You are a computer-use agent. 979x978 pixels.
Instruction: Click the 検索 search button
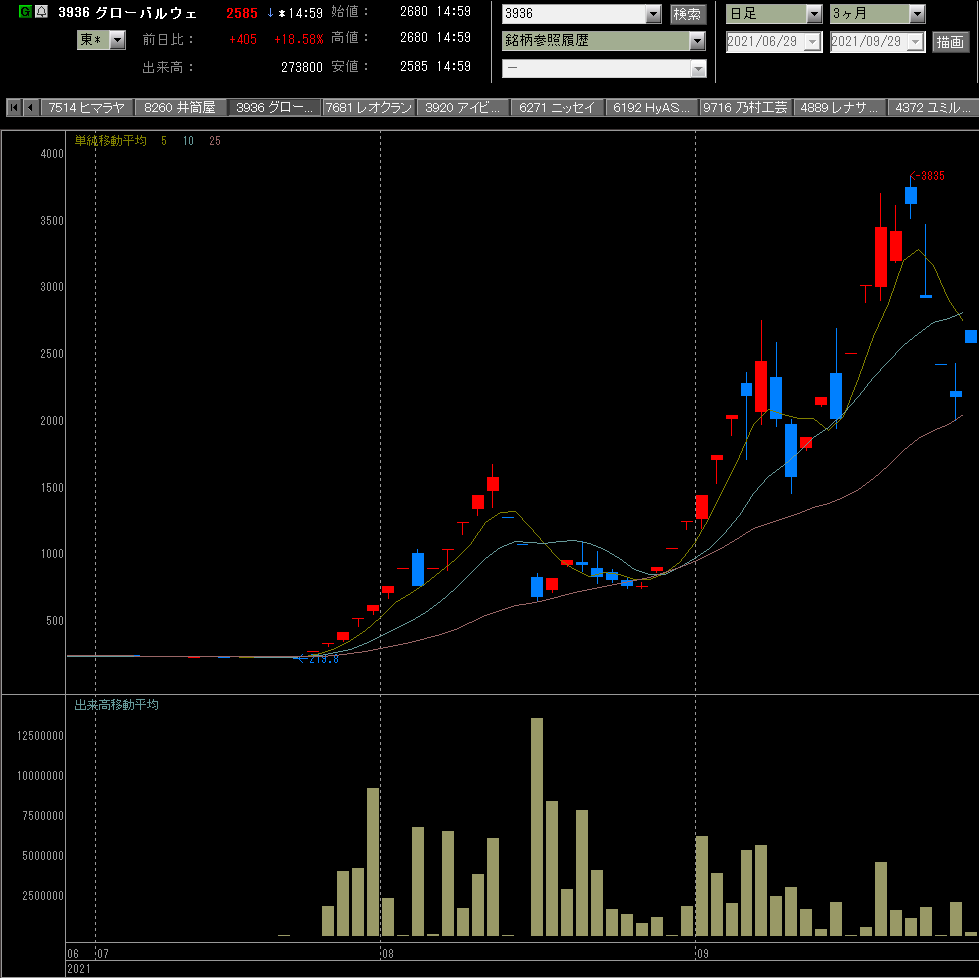pos(688,14)
